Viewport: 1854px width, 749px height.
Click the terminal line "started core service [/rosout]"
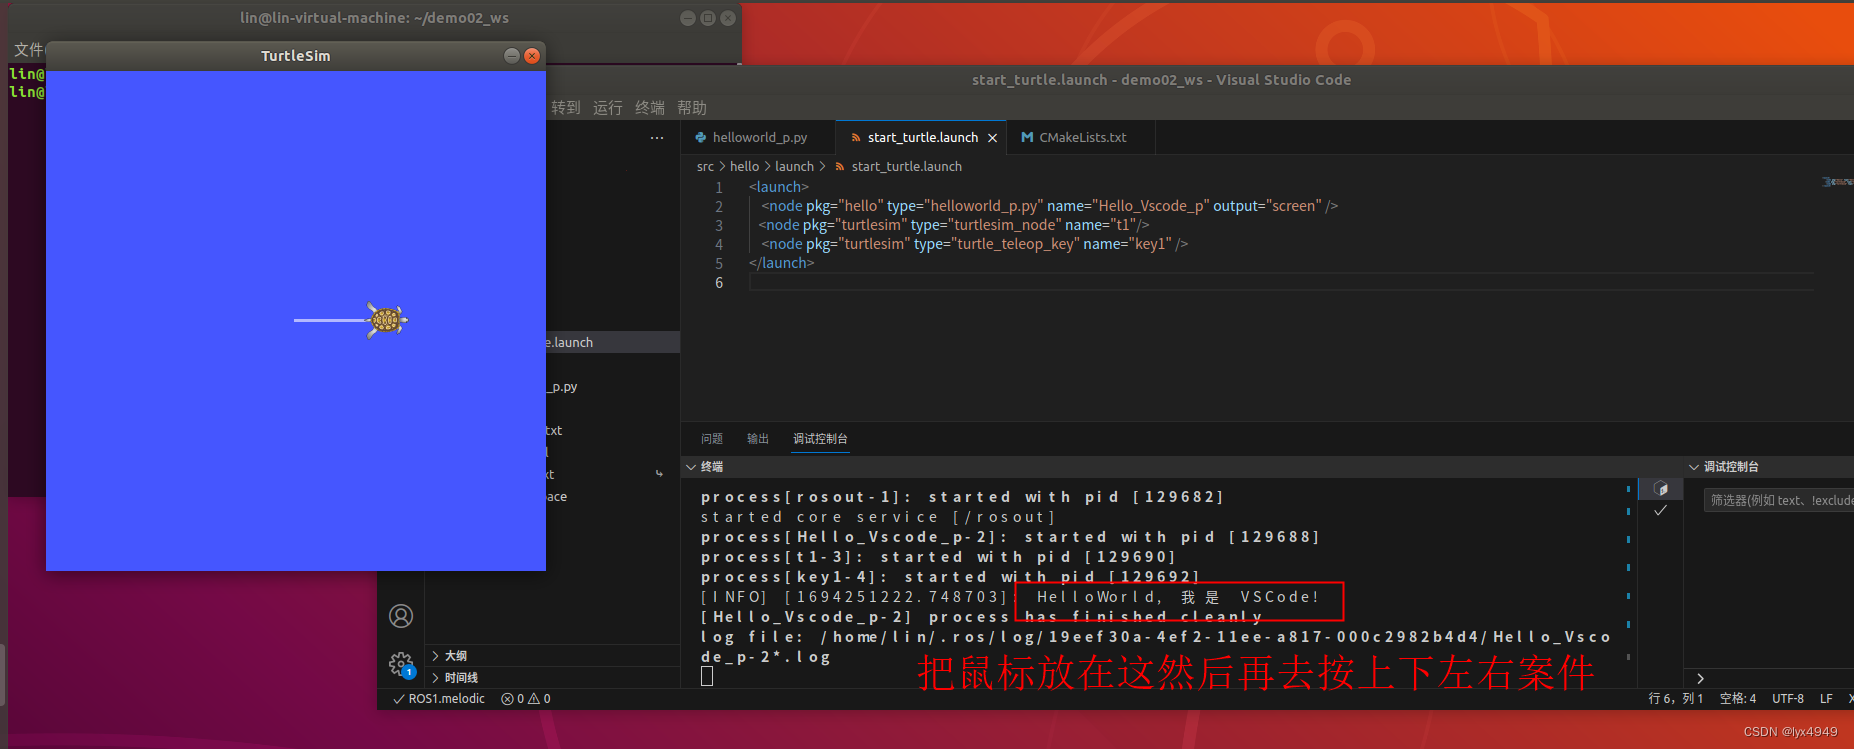point(878,517)
